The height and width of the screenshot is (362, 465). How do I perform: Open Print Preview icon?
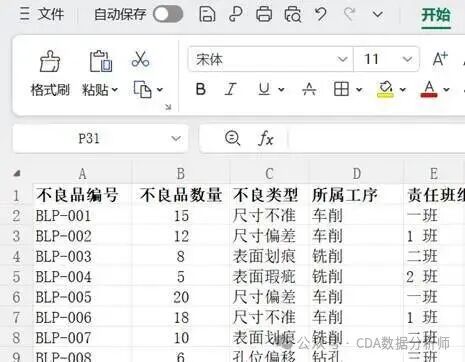tap(293, 14)
